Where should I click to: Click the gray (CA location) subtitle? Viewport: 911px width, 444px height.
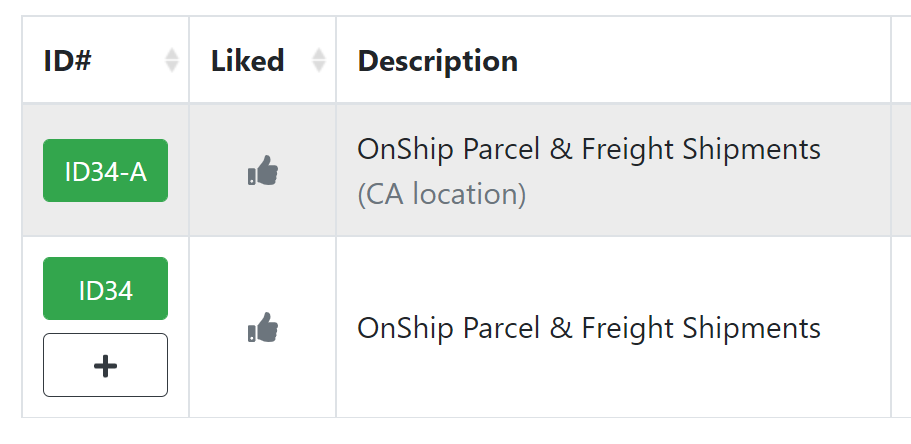click(442, 194)
